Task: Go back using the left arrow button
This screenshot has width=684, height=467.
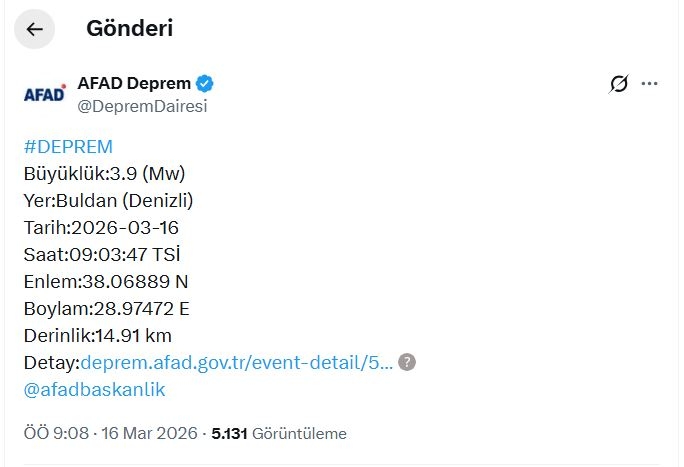Action: tap(34, 29)
